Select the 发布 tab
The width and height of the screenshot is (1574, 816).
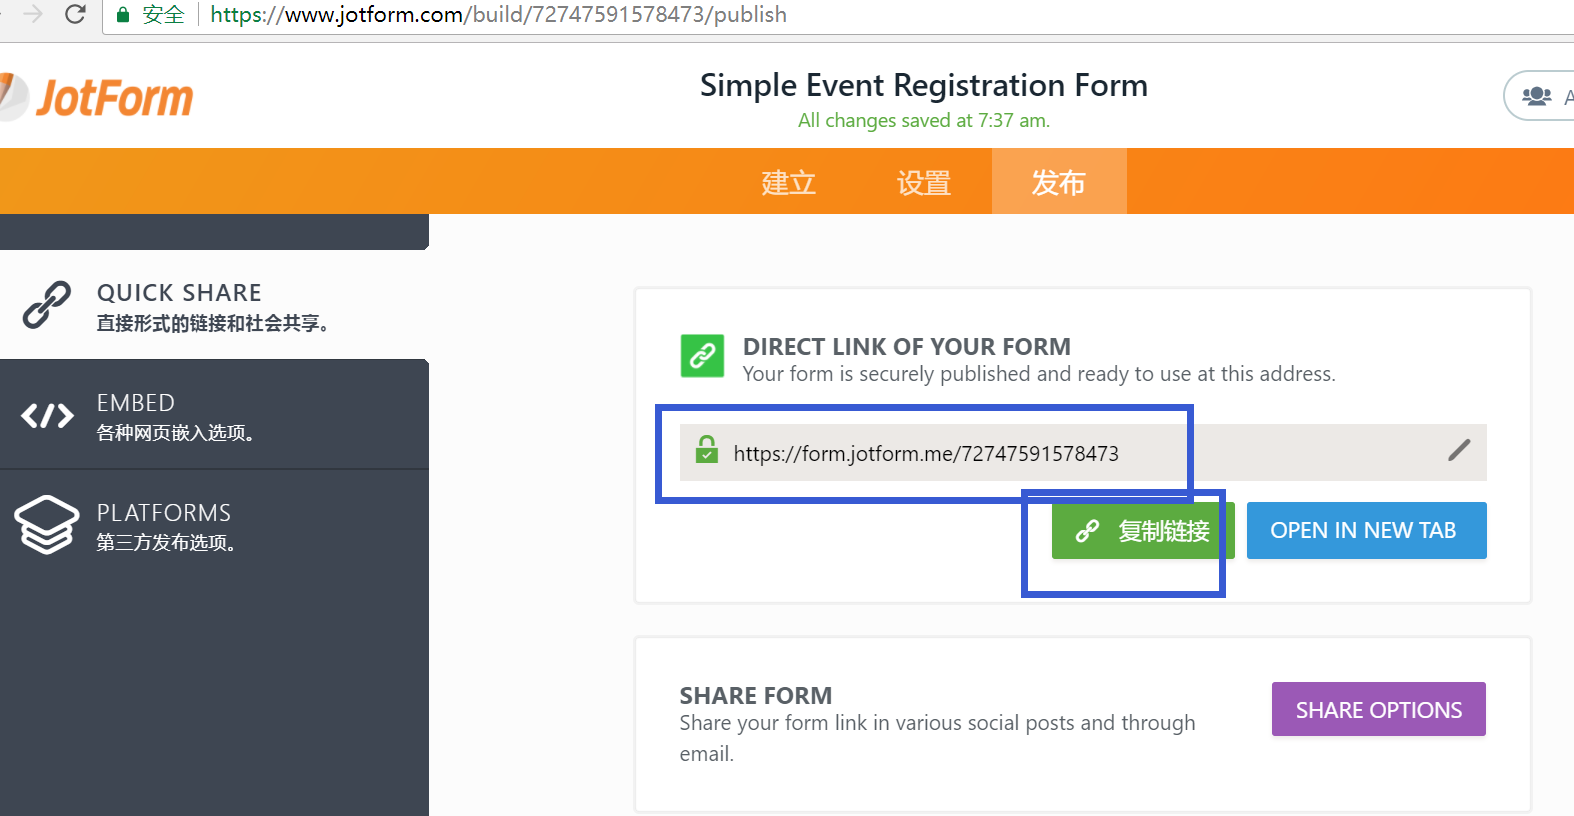click(1059, 182)
